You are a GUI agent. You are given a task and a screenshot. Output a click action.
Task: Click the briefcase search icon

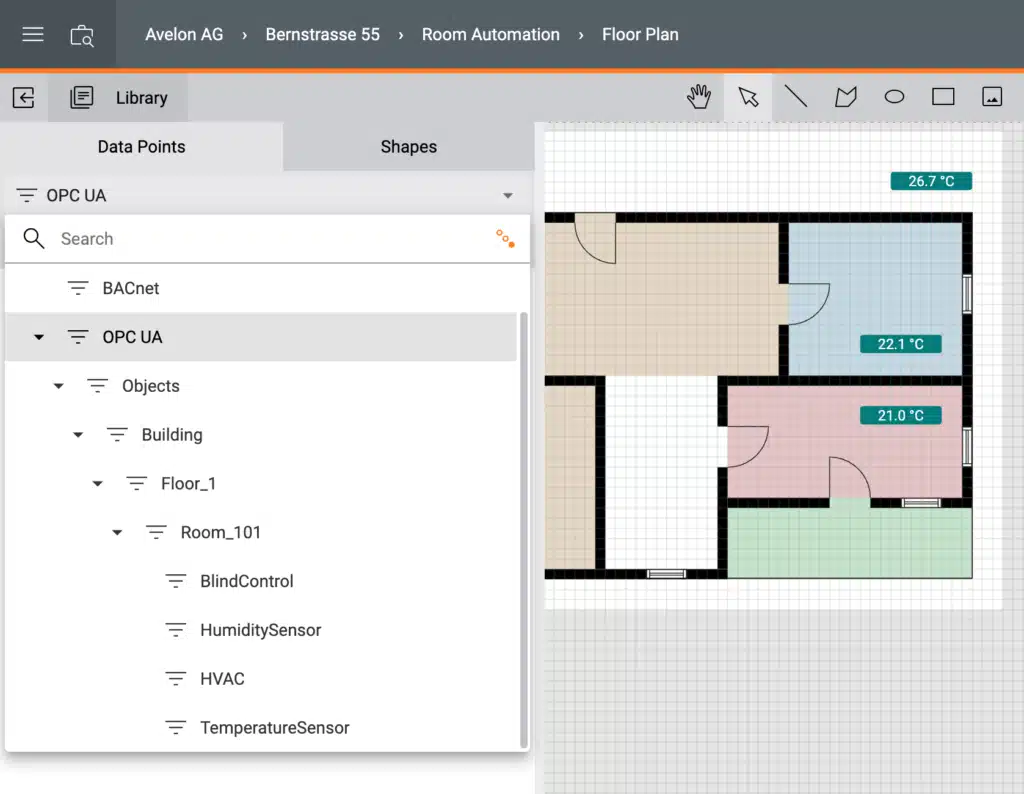point(82,35)
